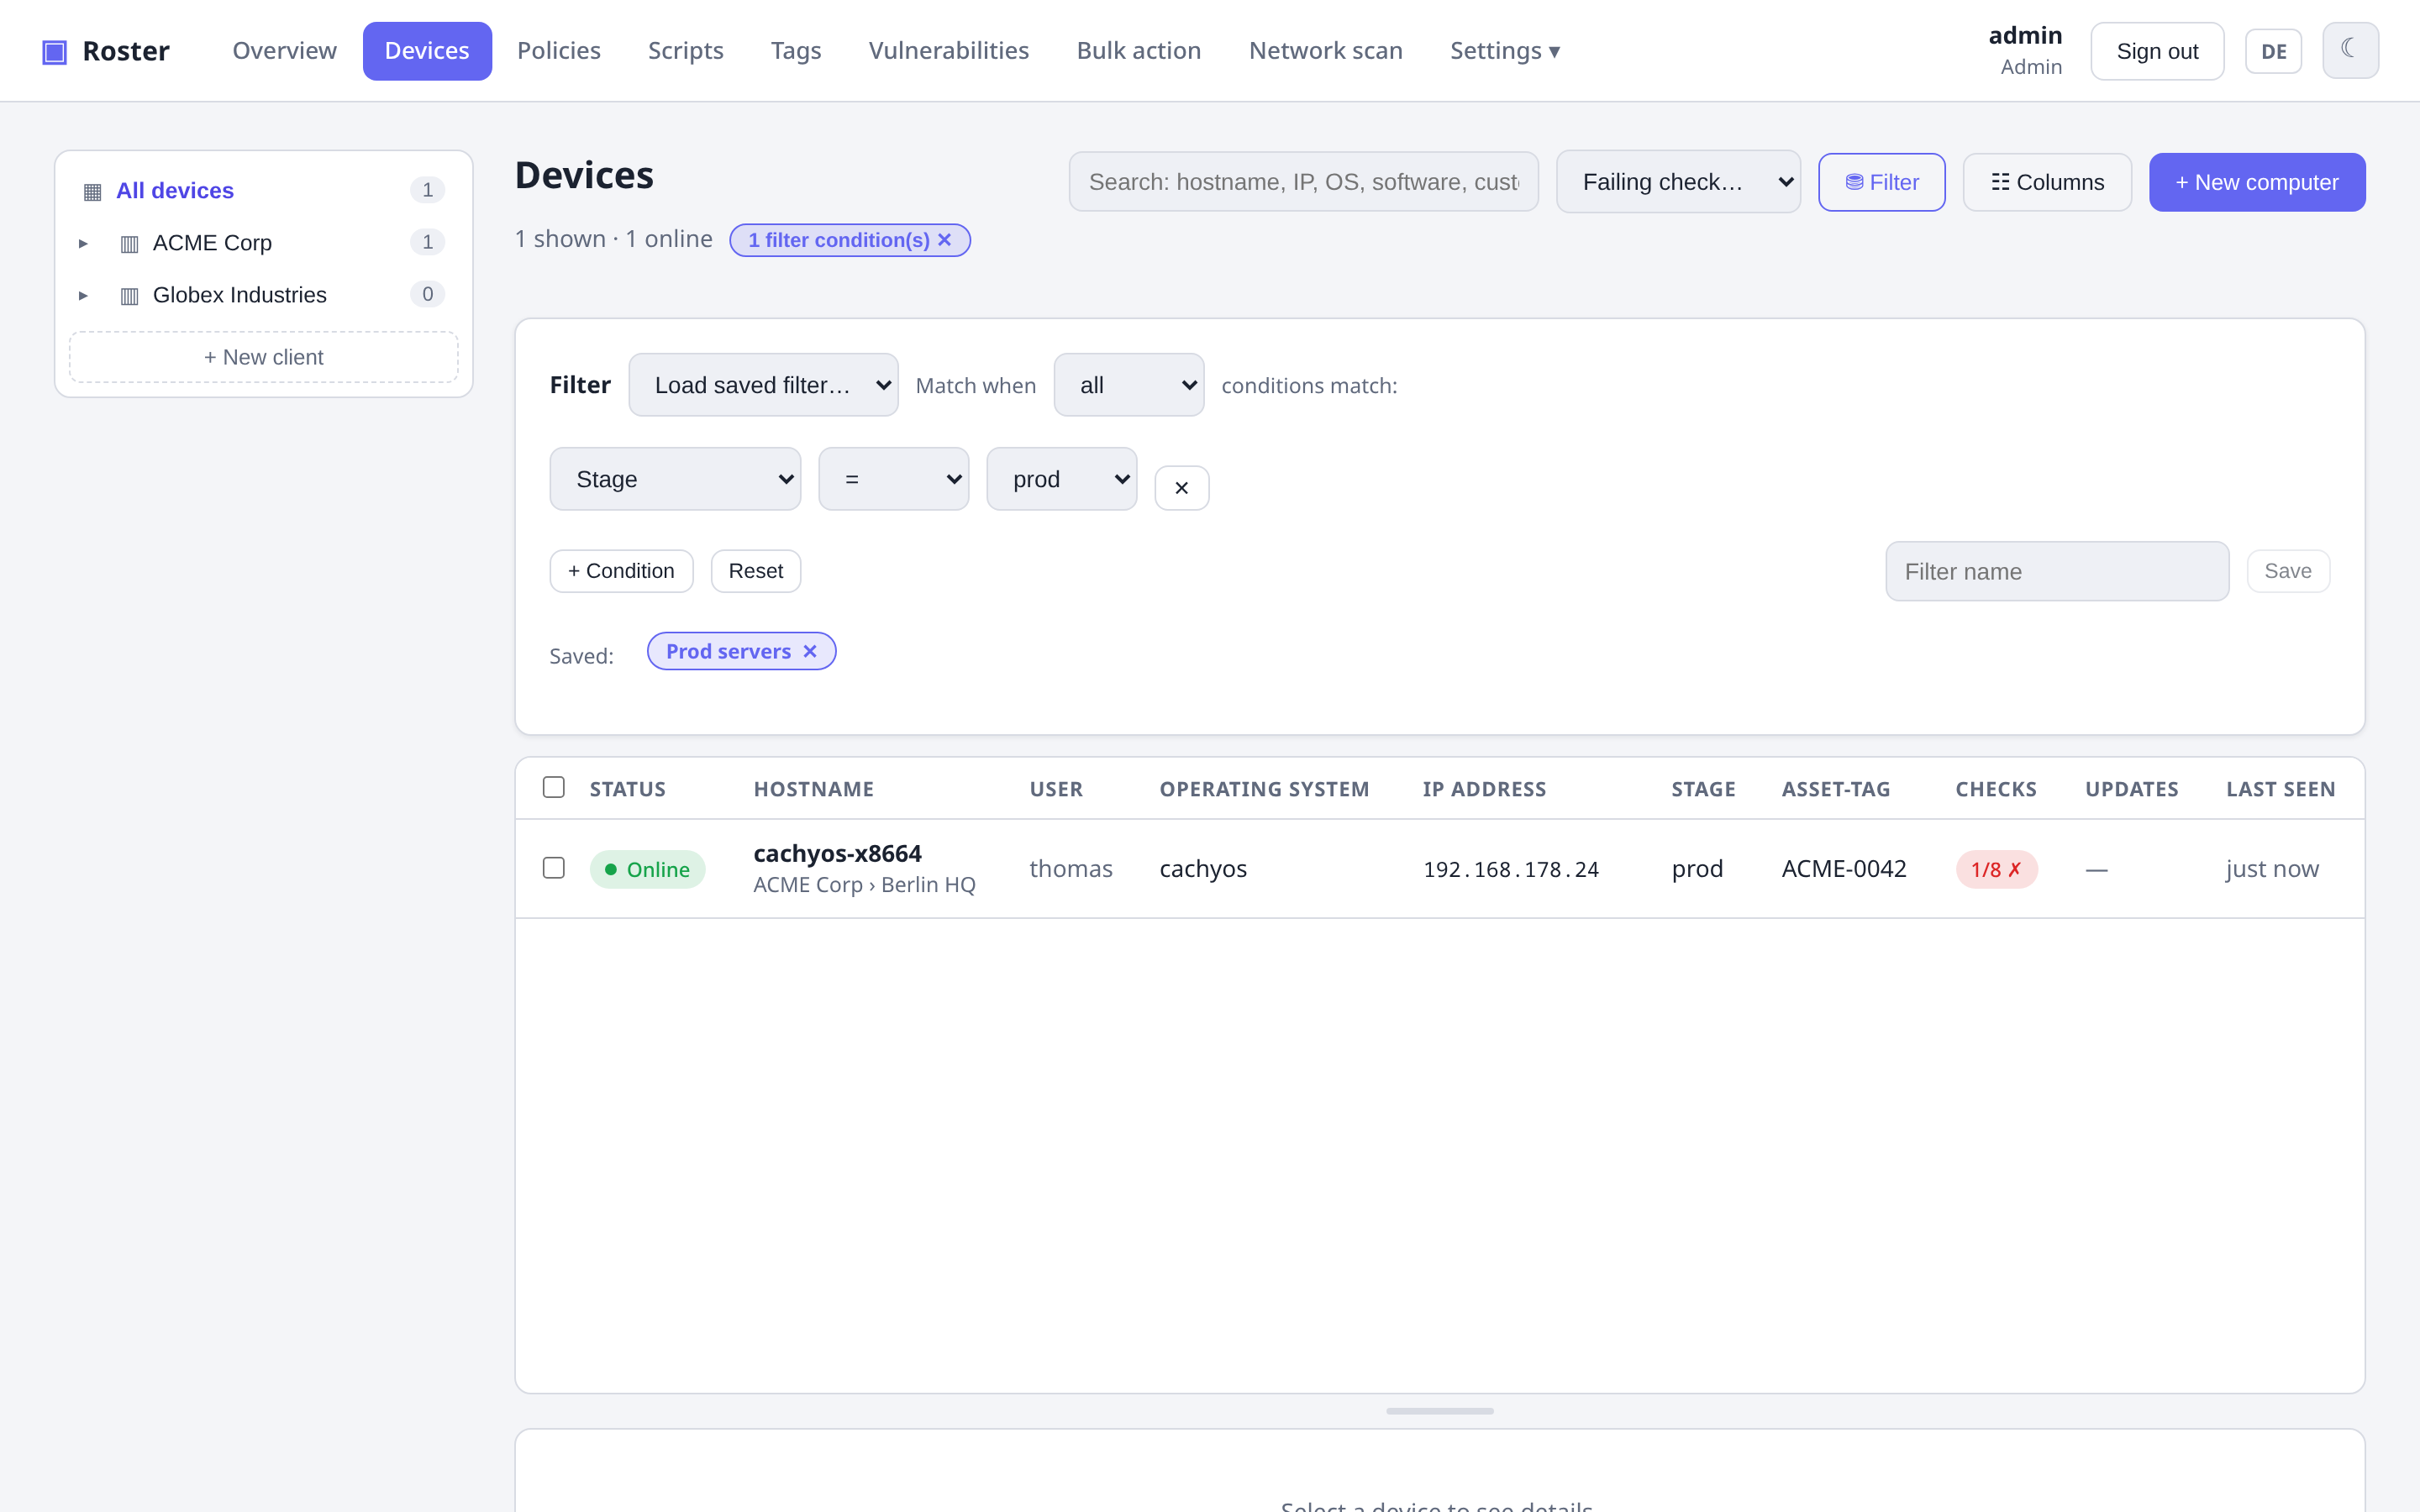Toggle the select-all devices checkbox
The height and width of the screenshot is (1512, 2420).
[553, 787]
